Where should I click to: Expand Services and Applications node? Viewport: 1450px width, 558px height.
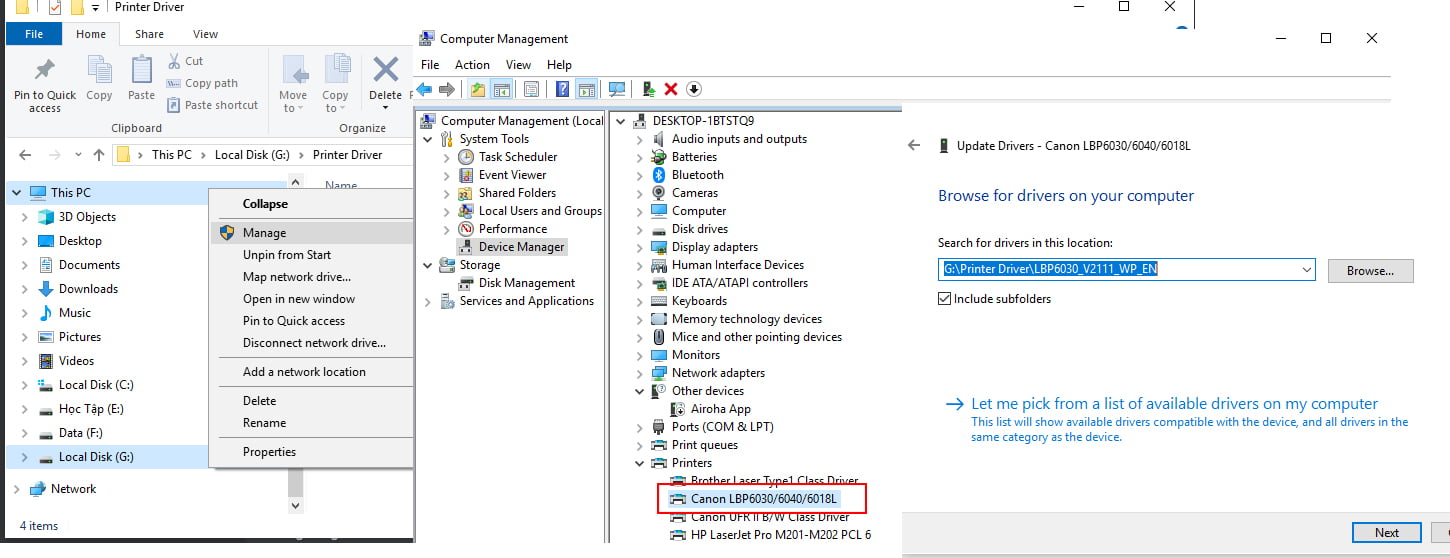(429, 301)
